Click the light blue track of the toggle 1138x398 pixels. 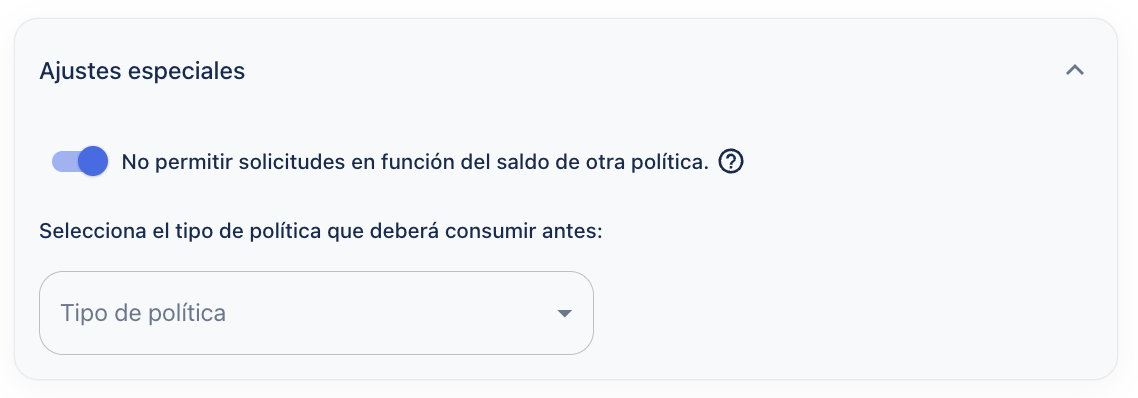pos(64,161)
